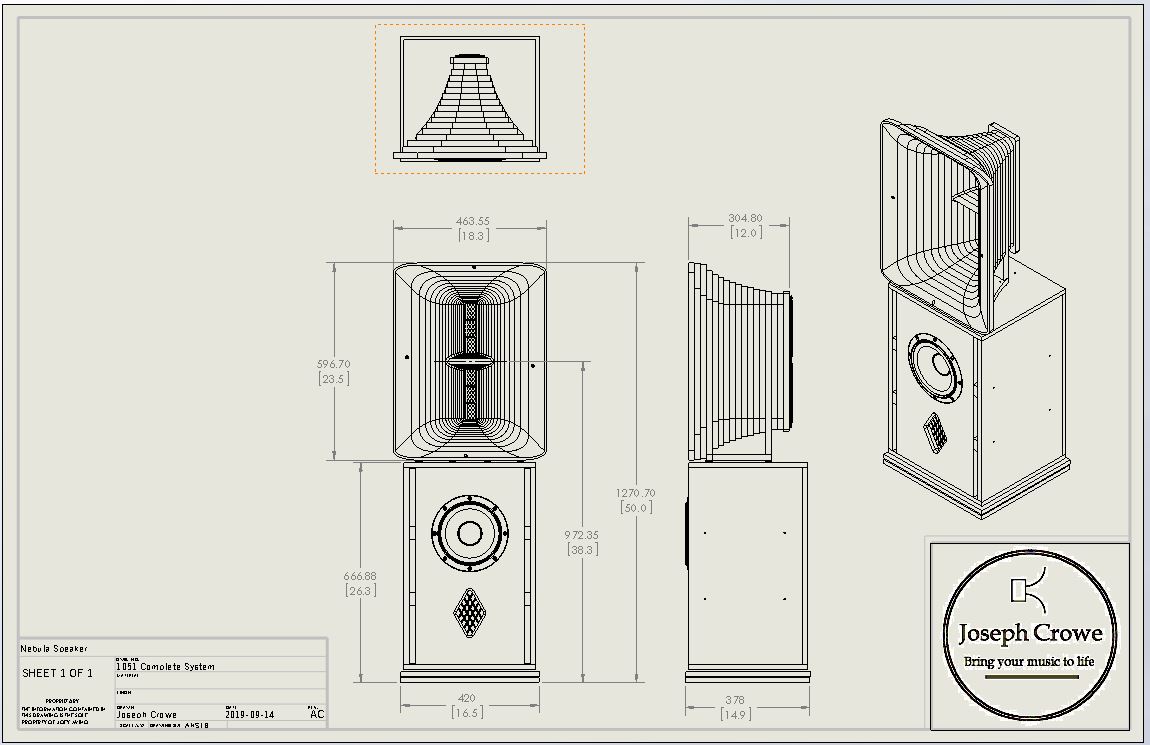Image resolution: width=1150 pixels, height=745 pixels.
Task: Select the 420 [16.5] cabinet width dimension
Action: pyautogui.click(x=466, y=705)
